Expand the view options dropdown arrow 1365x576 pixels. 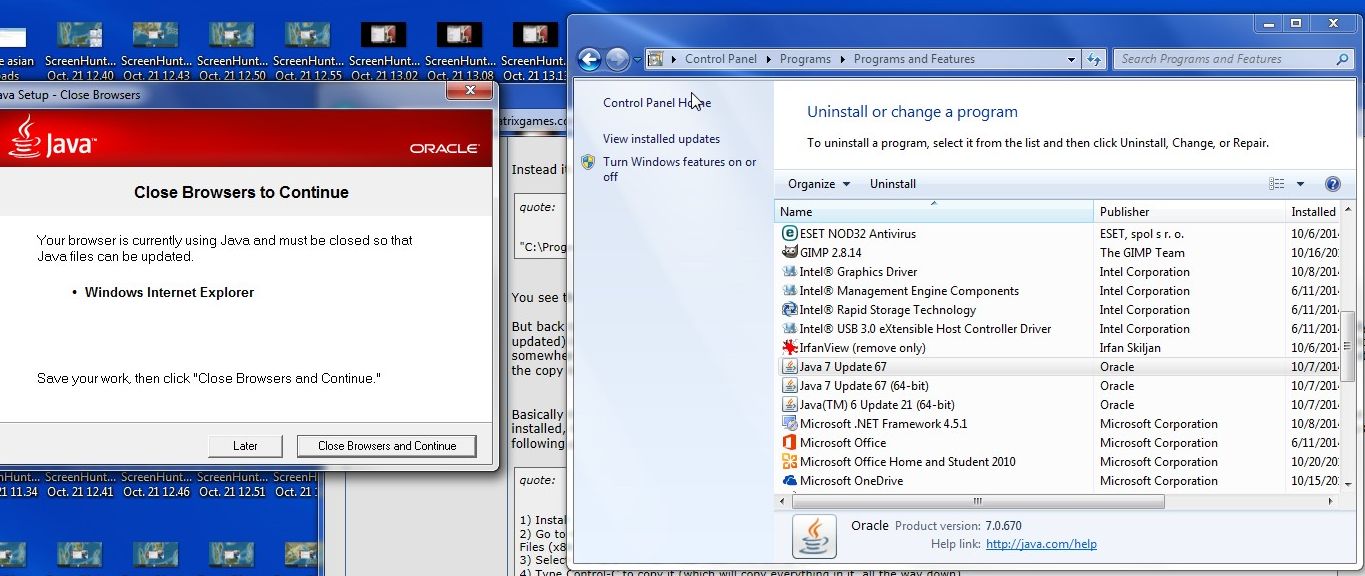(x=1300, y=184)
